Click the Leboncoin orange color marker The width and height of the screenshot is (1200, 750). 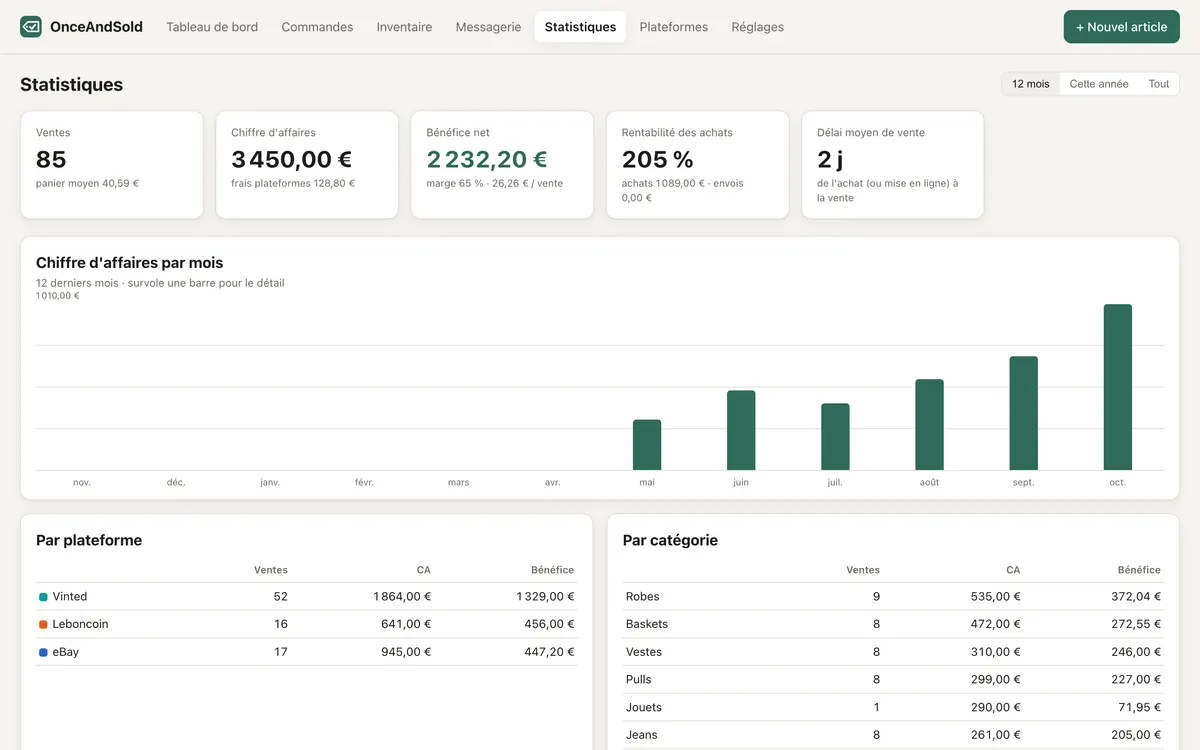pos(43,624)
